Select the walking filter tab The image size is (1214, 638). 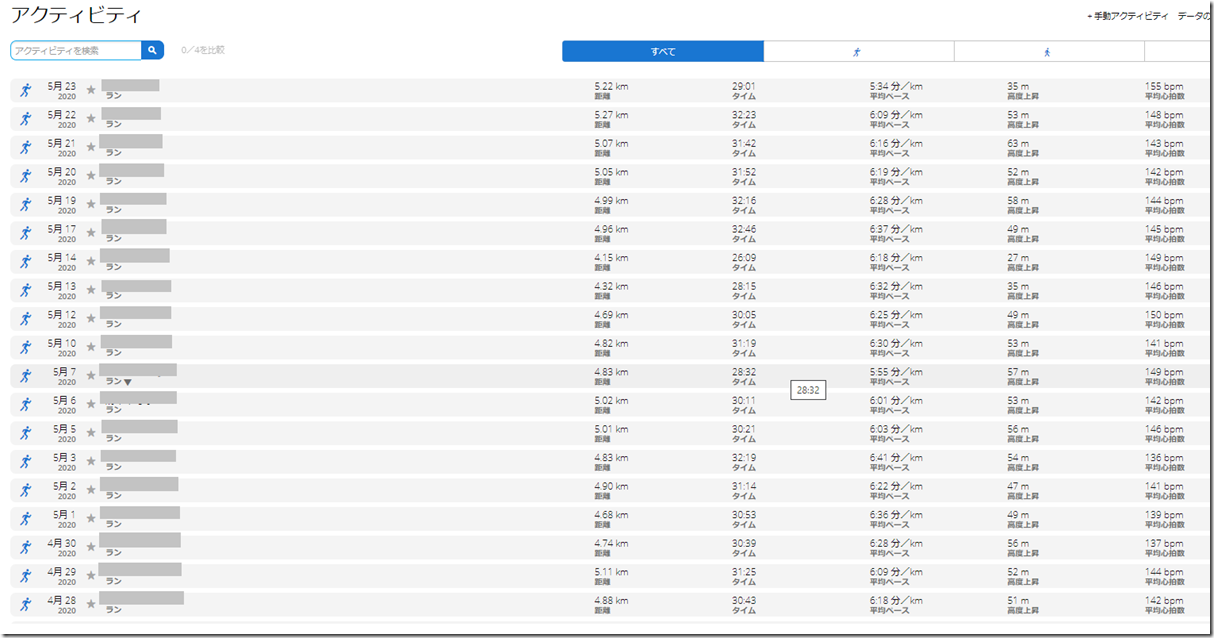pyautogui.click(x=1047, y=51)
